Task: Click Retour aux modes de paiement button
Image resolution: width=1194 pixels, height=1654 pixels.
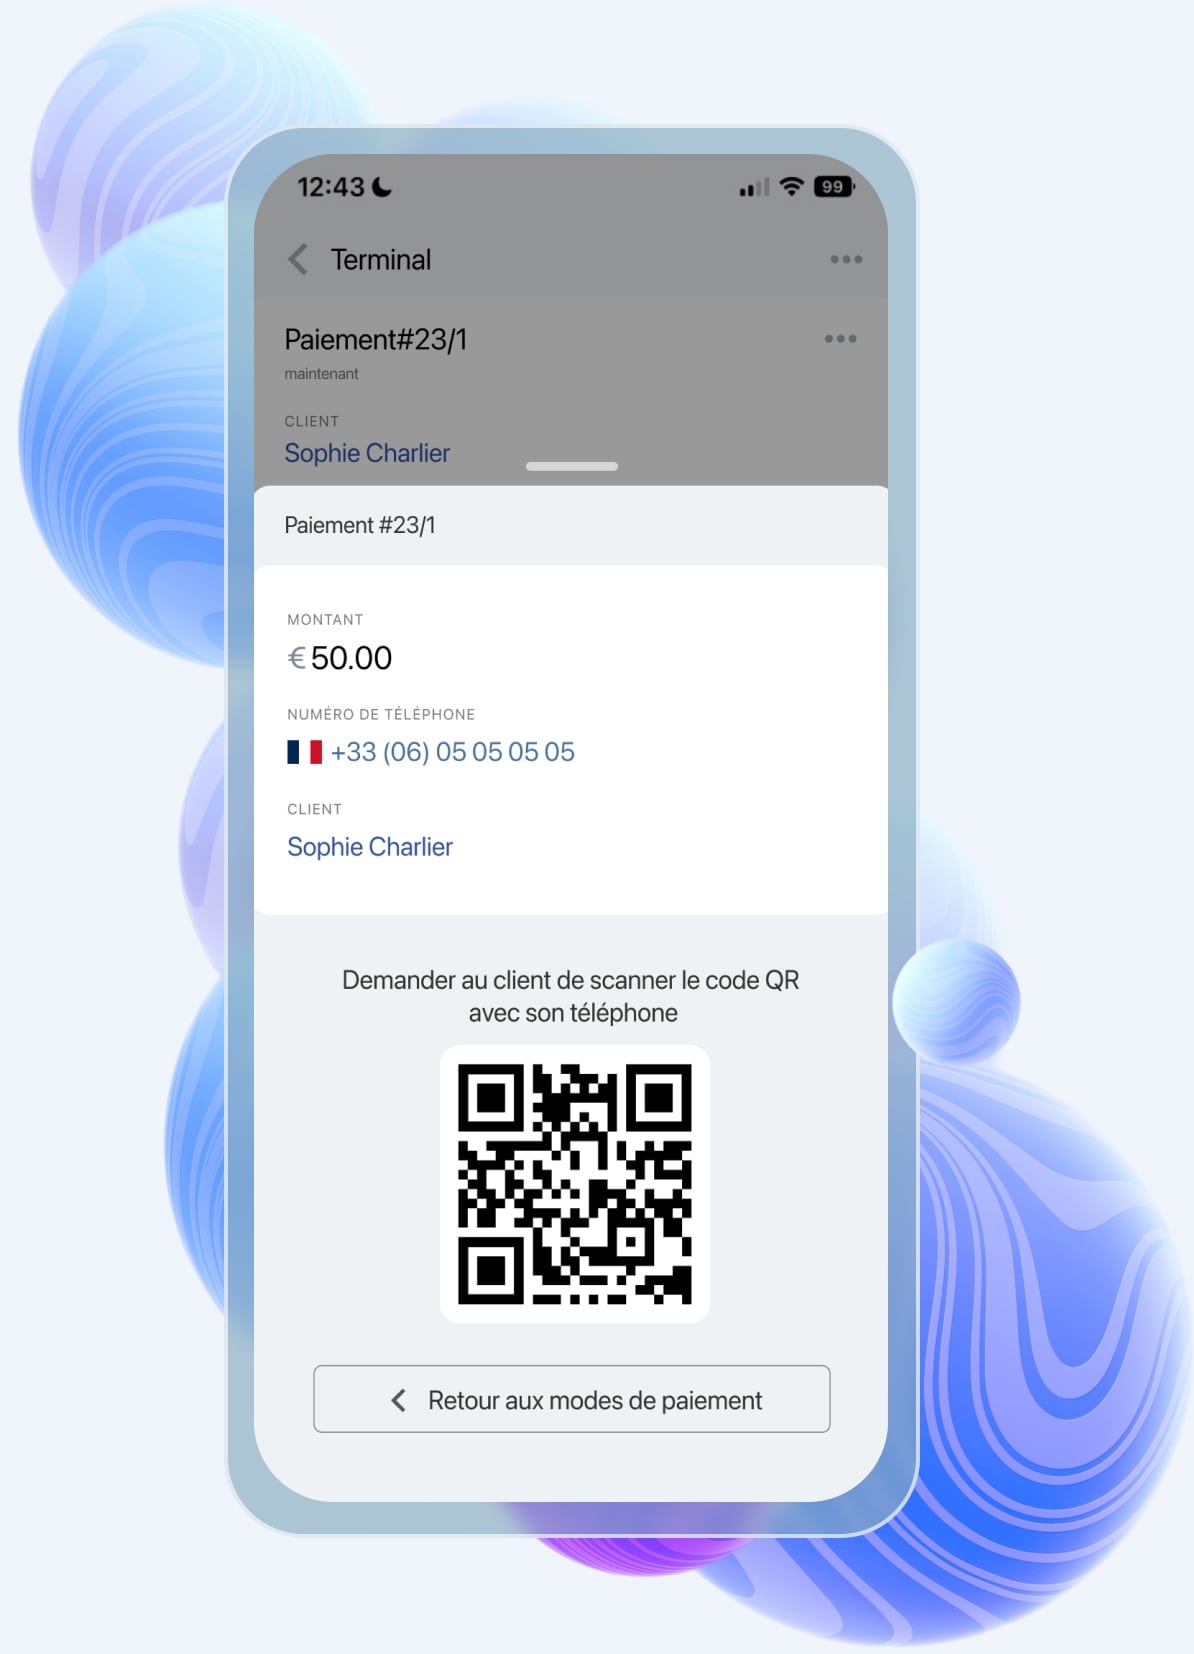Action: [x=572, y=1399]
